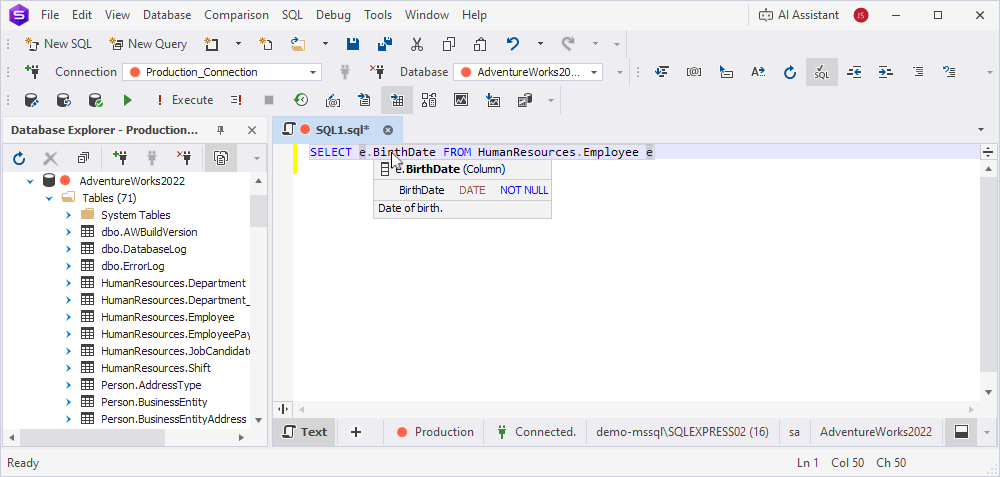The height and width of the screenshot is (477, 1000).
Task: Pin the Database Explorer panel
Action: (221, 130)
